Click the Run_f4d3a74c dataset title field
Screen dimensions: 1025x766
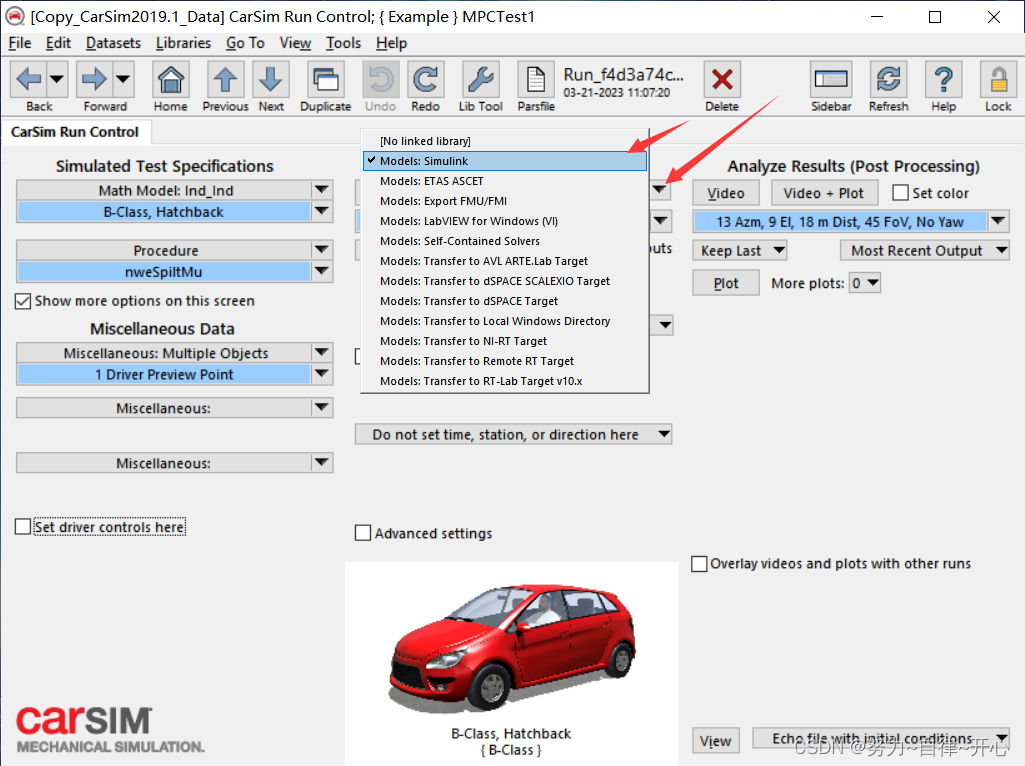[x=624, y=75]
